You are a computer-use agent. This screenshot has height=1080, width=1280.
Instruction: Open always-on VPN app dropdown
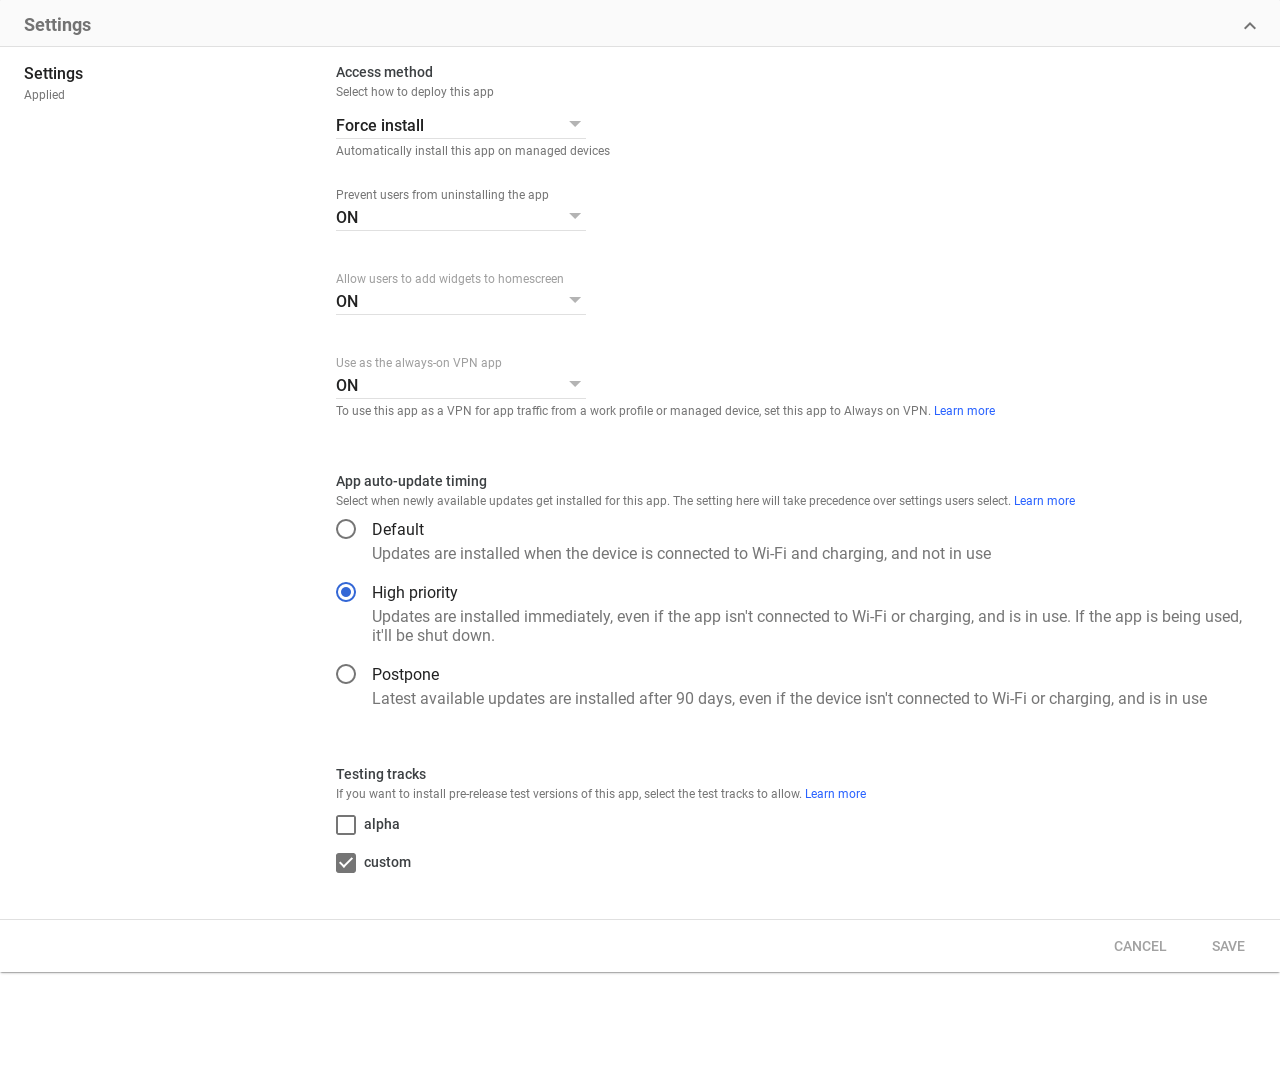click(460, 385)
